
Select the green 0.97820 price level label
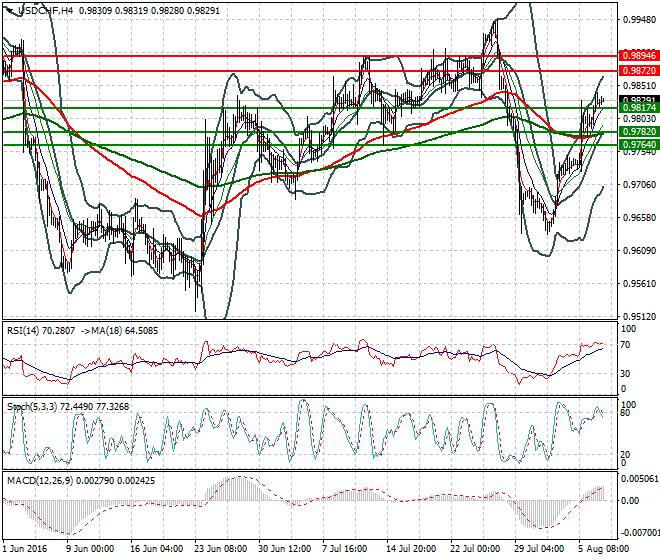(x=639, y=132)
